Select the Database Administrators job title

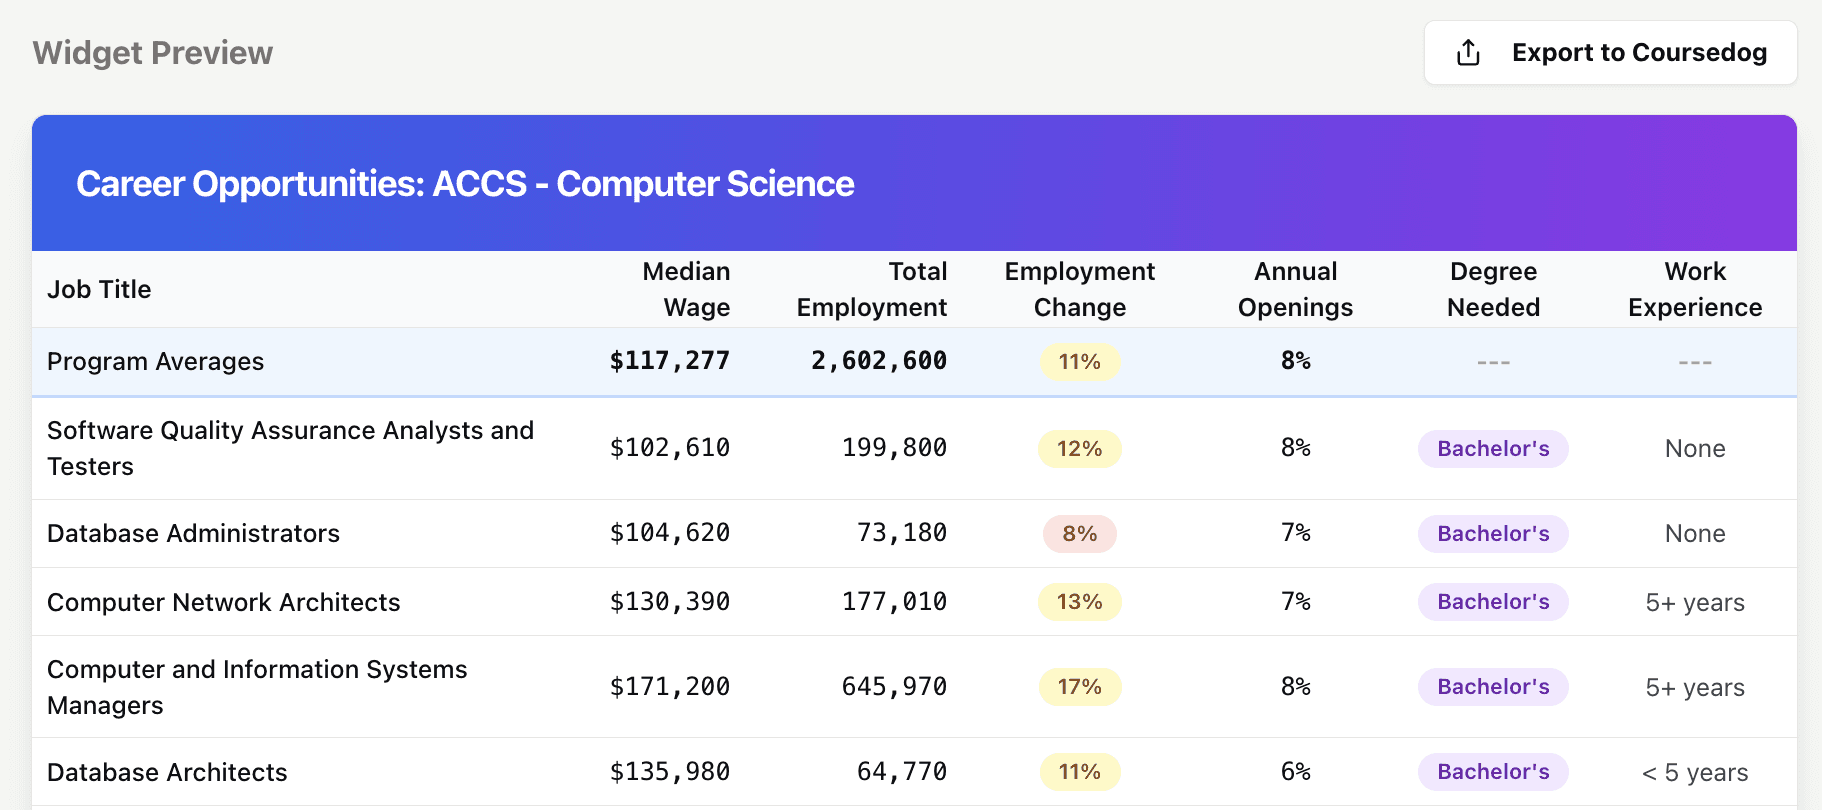(x=193, y=533)
